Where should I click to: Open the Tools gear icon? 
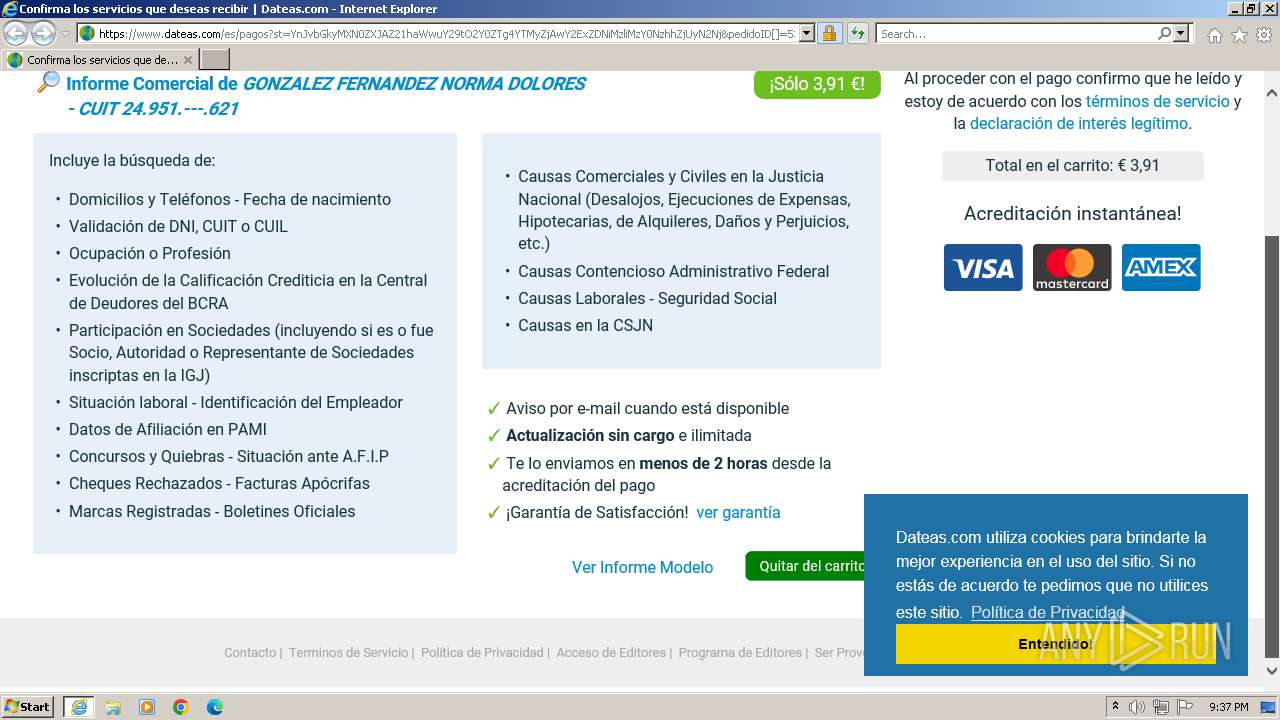tap(1264, 35)
